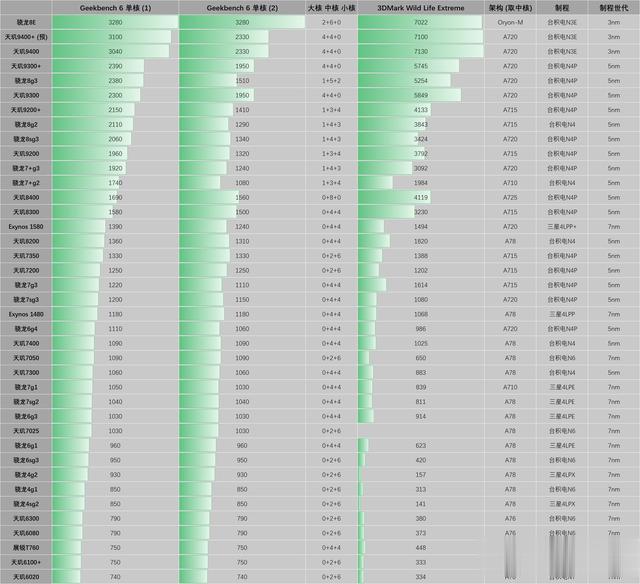Screen dimensions: 640x584
Task: Select the 4119 3DMark score cell
Action: 421,198
